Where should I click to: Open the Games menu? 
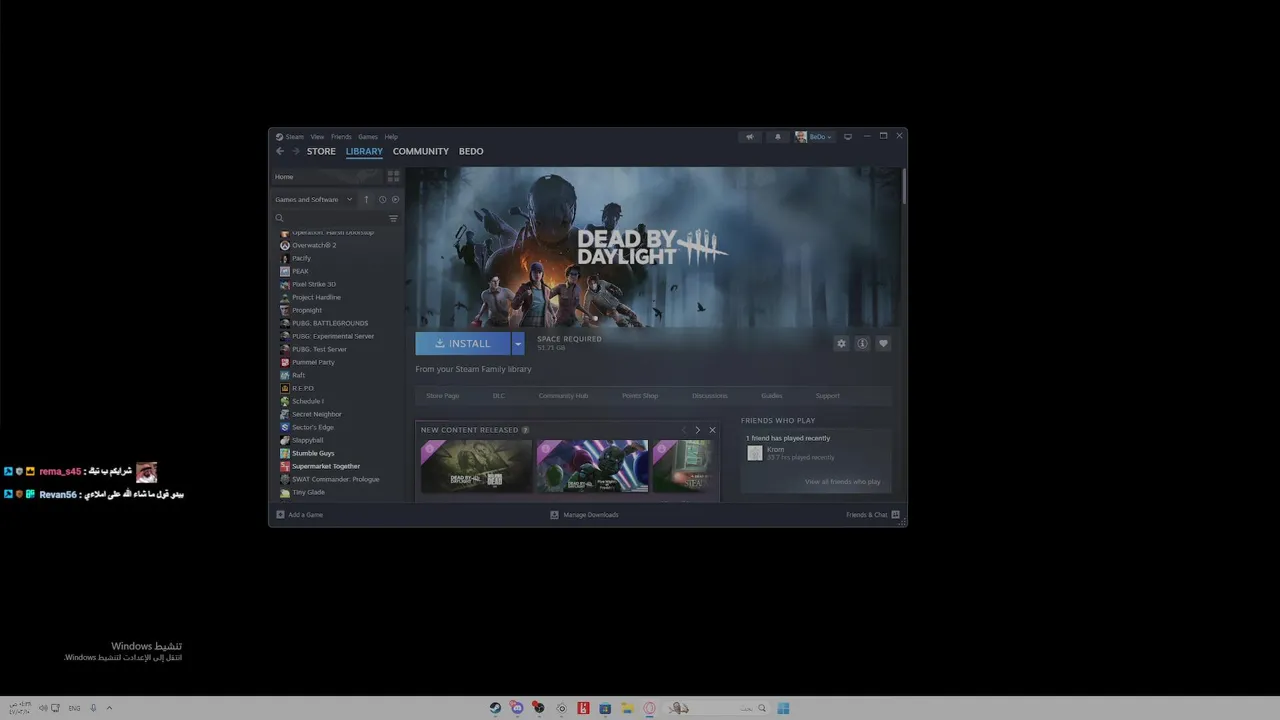[x=368, y=137]
